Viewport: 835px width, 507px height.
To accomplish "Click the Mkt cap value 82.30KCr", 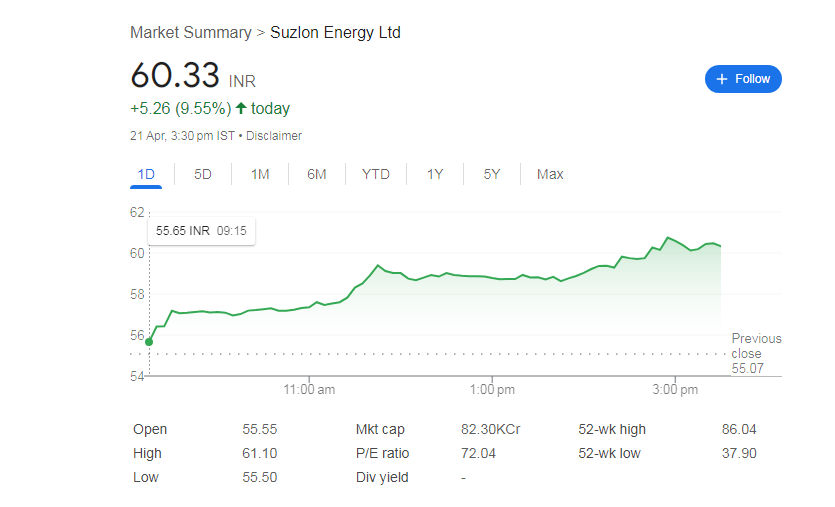I will tap(490, 429).
